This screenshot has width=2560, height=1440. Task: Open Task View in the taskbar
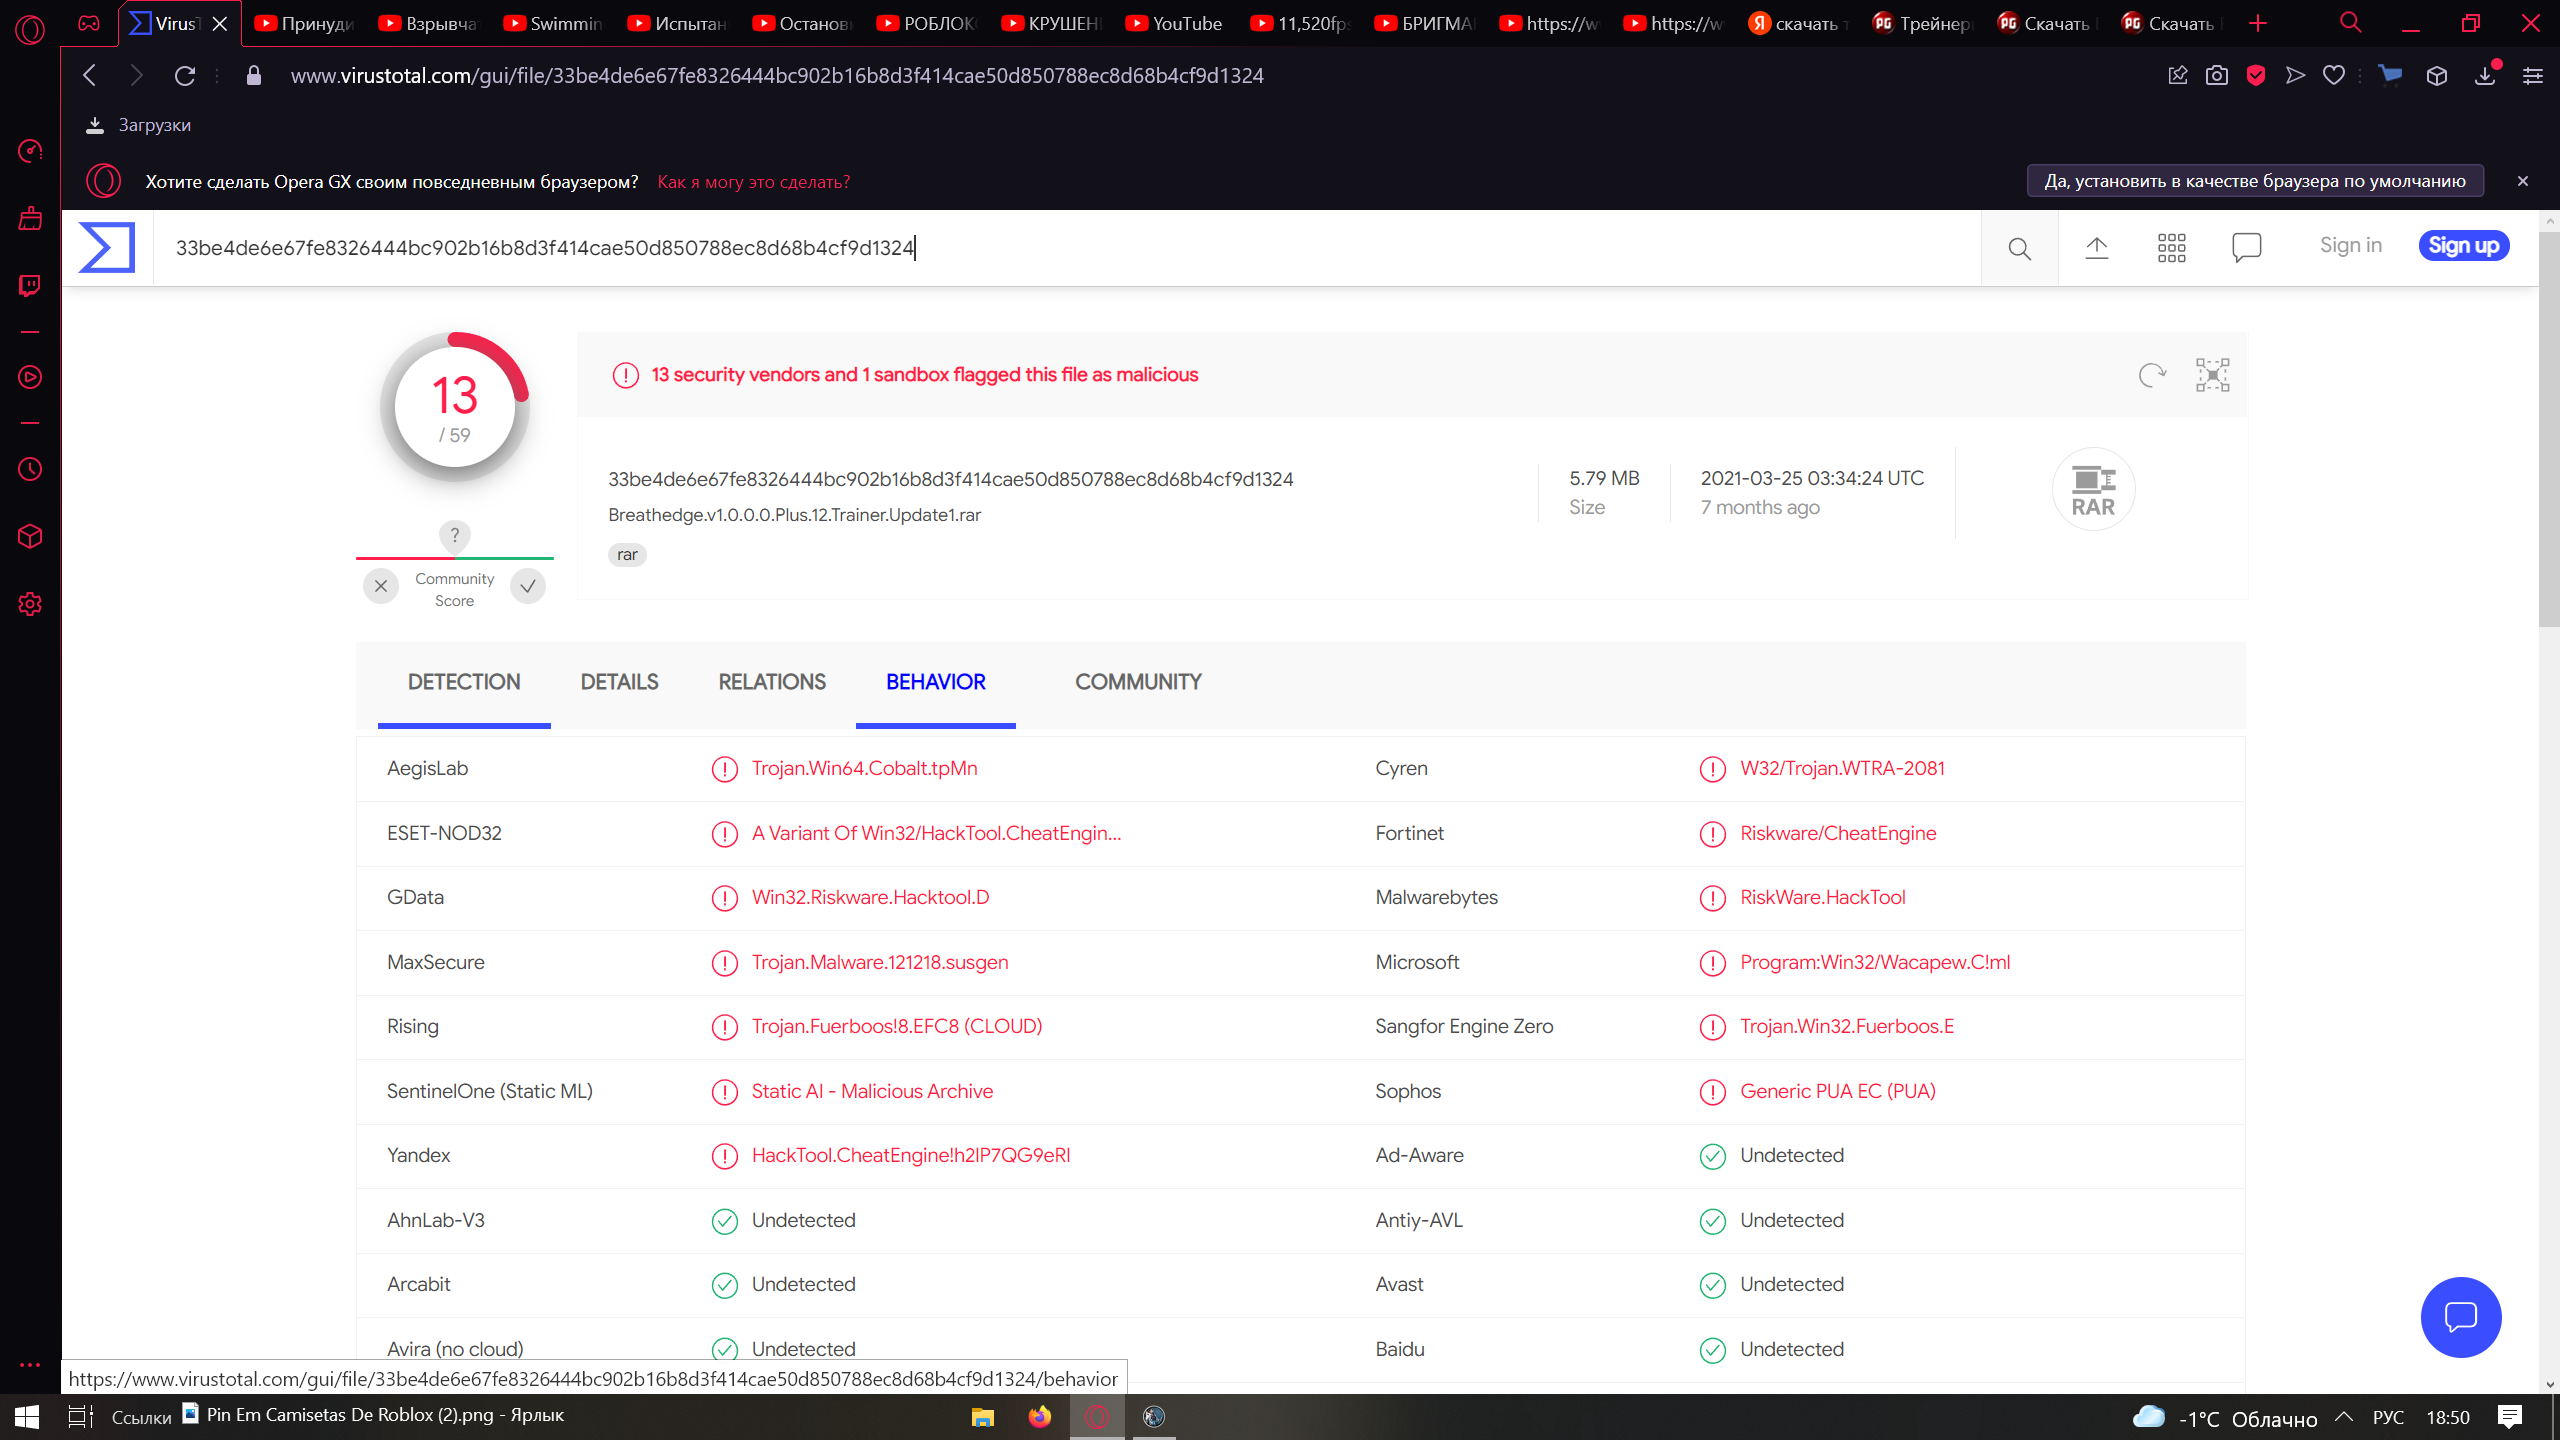[x=80, y=1417]
